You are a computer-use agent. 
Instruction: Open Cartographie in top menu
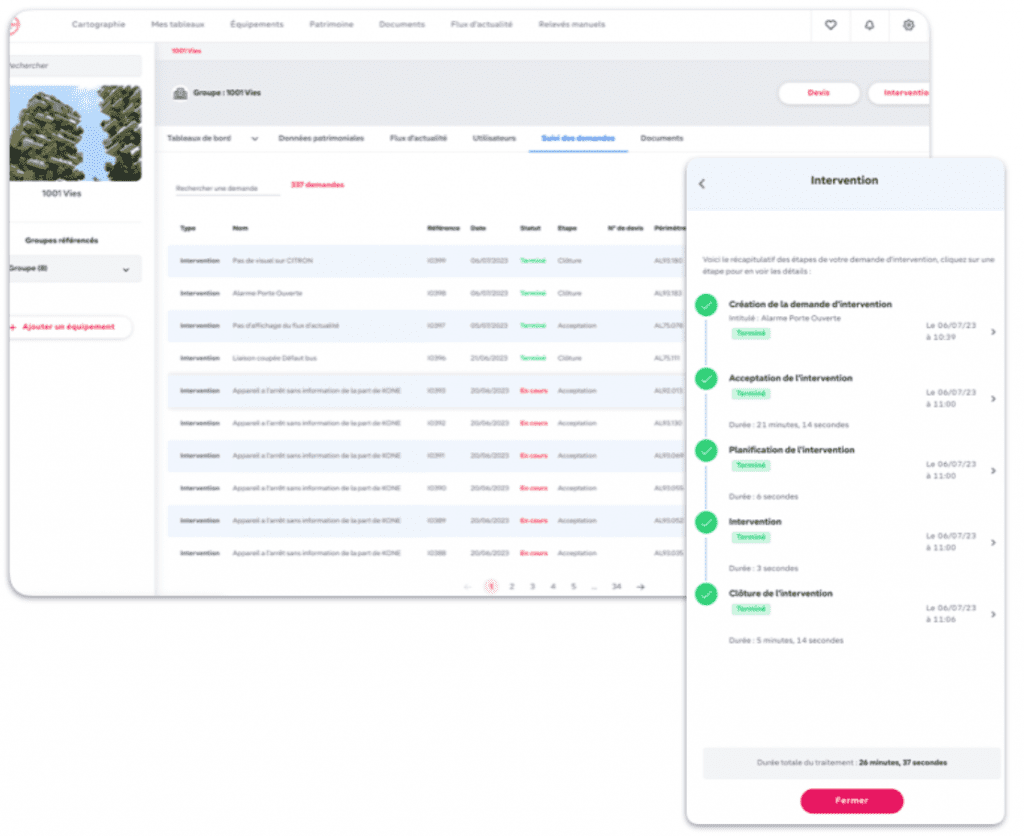point(98,25)
